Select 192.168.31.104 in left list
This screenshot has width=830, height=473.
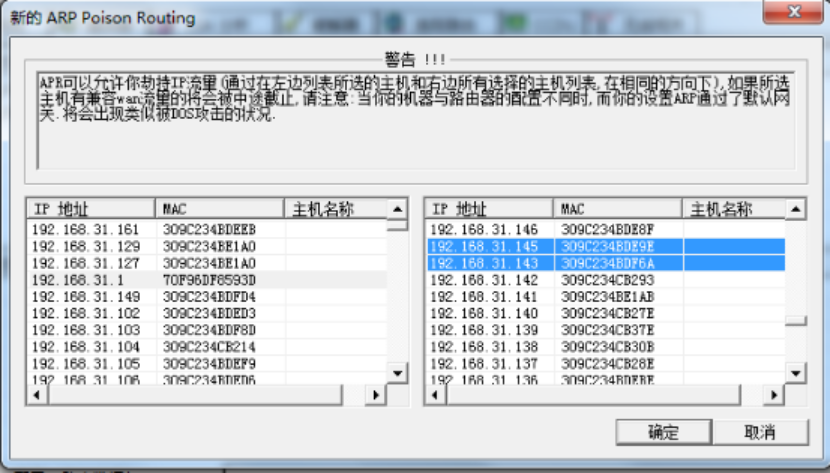tap(207, 347)
